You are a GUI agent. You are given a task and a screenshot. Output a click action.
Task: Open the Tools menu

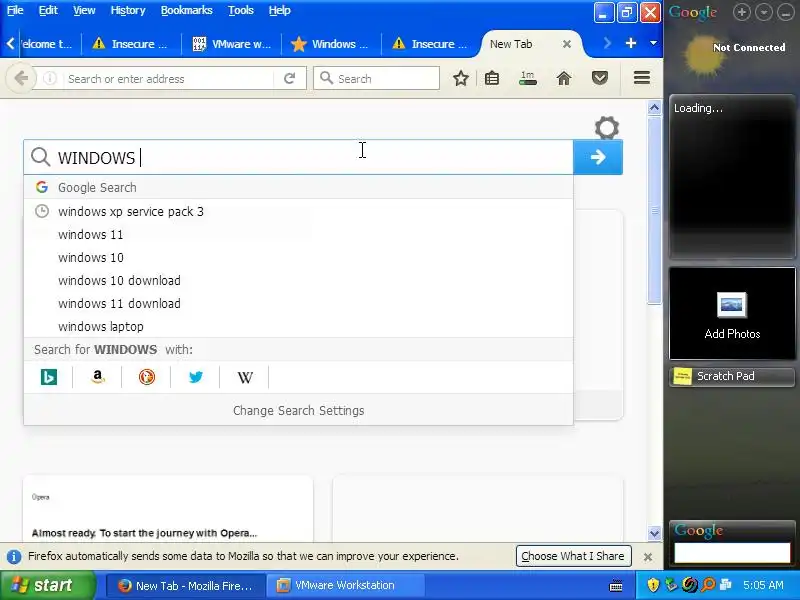pos(240,10)
